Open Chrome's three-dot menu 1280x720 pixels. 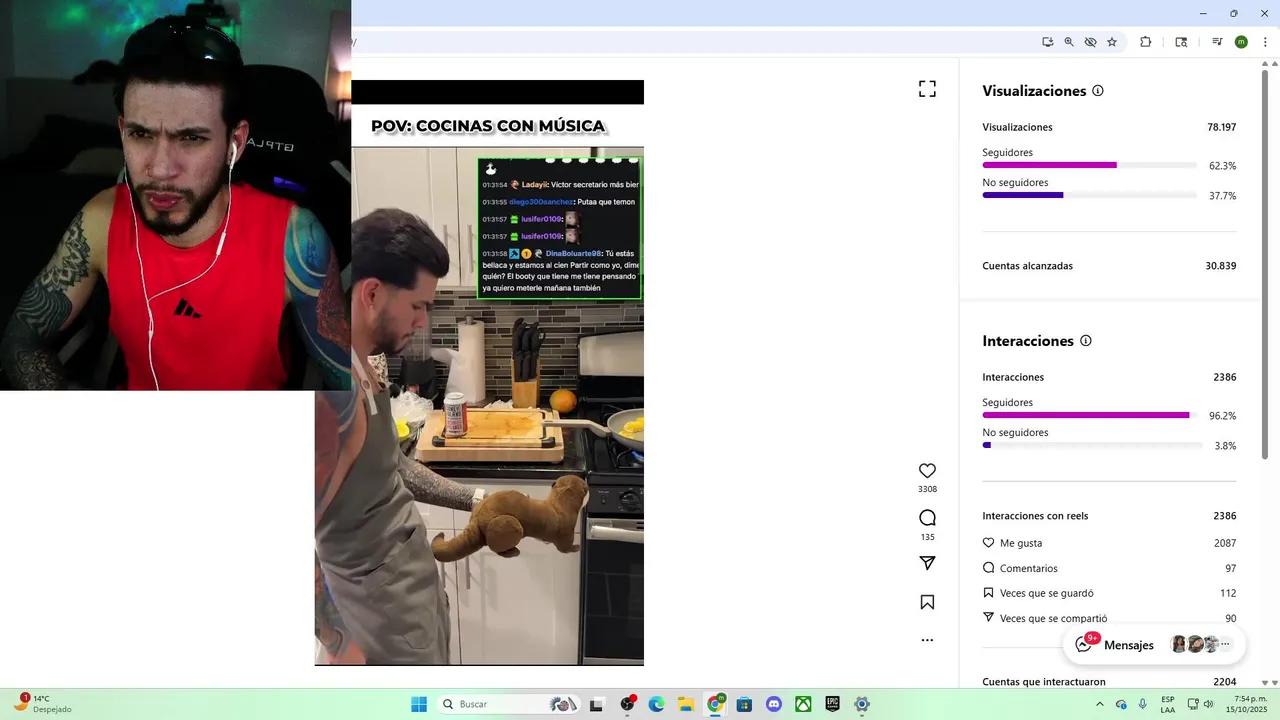coord(1265,42)
